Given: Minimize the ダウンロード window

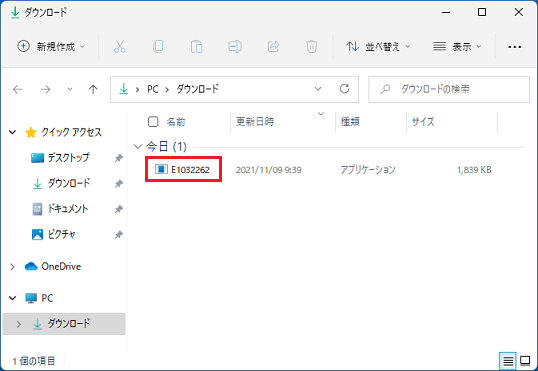Looking at the screenshot, I should click(x=446, y=12).
